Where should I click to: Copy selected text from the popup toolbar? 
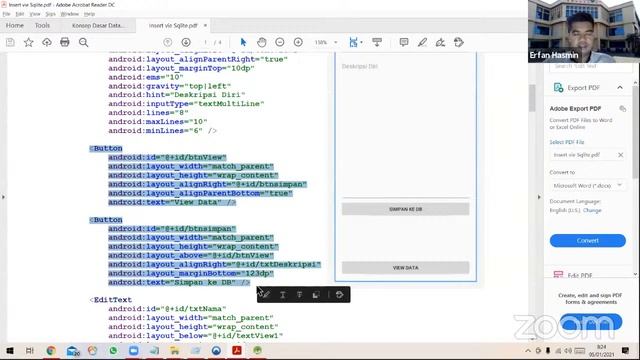pyautogui.click(x=316, y=294)
